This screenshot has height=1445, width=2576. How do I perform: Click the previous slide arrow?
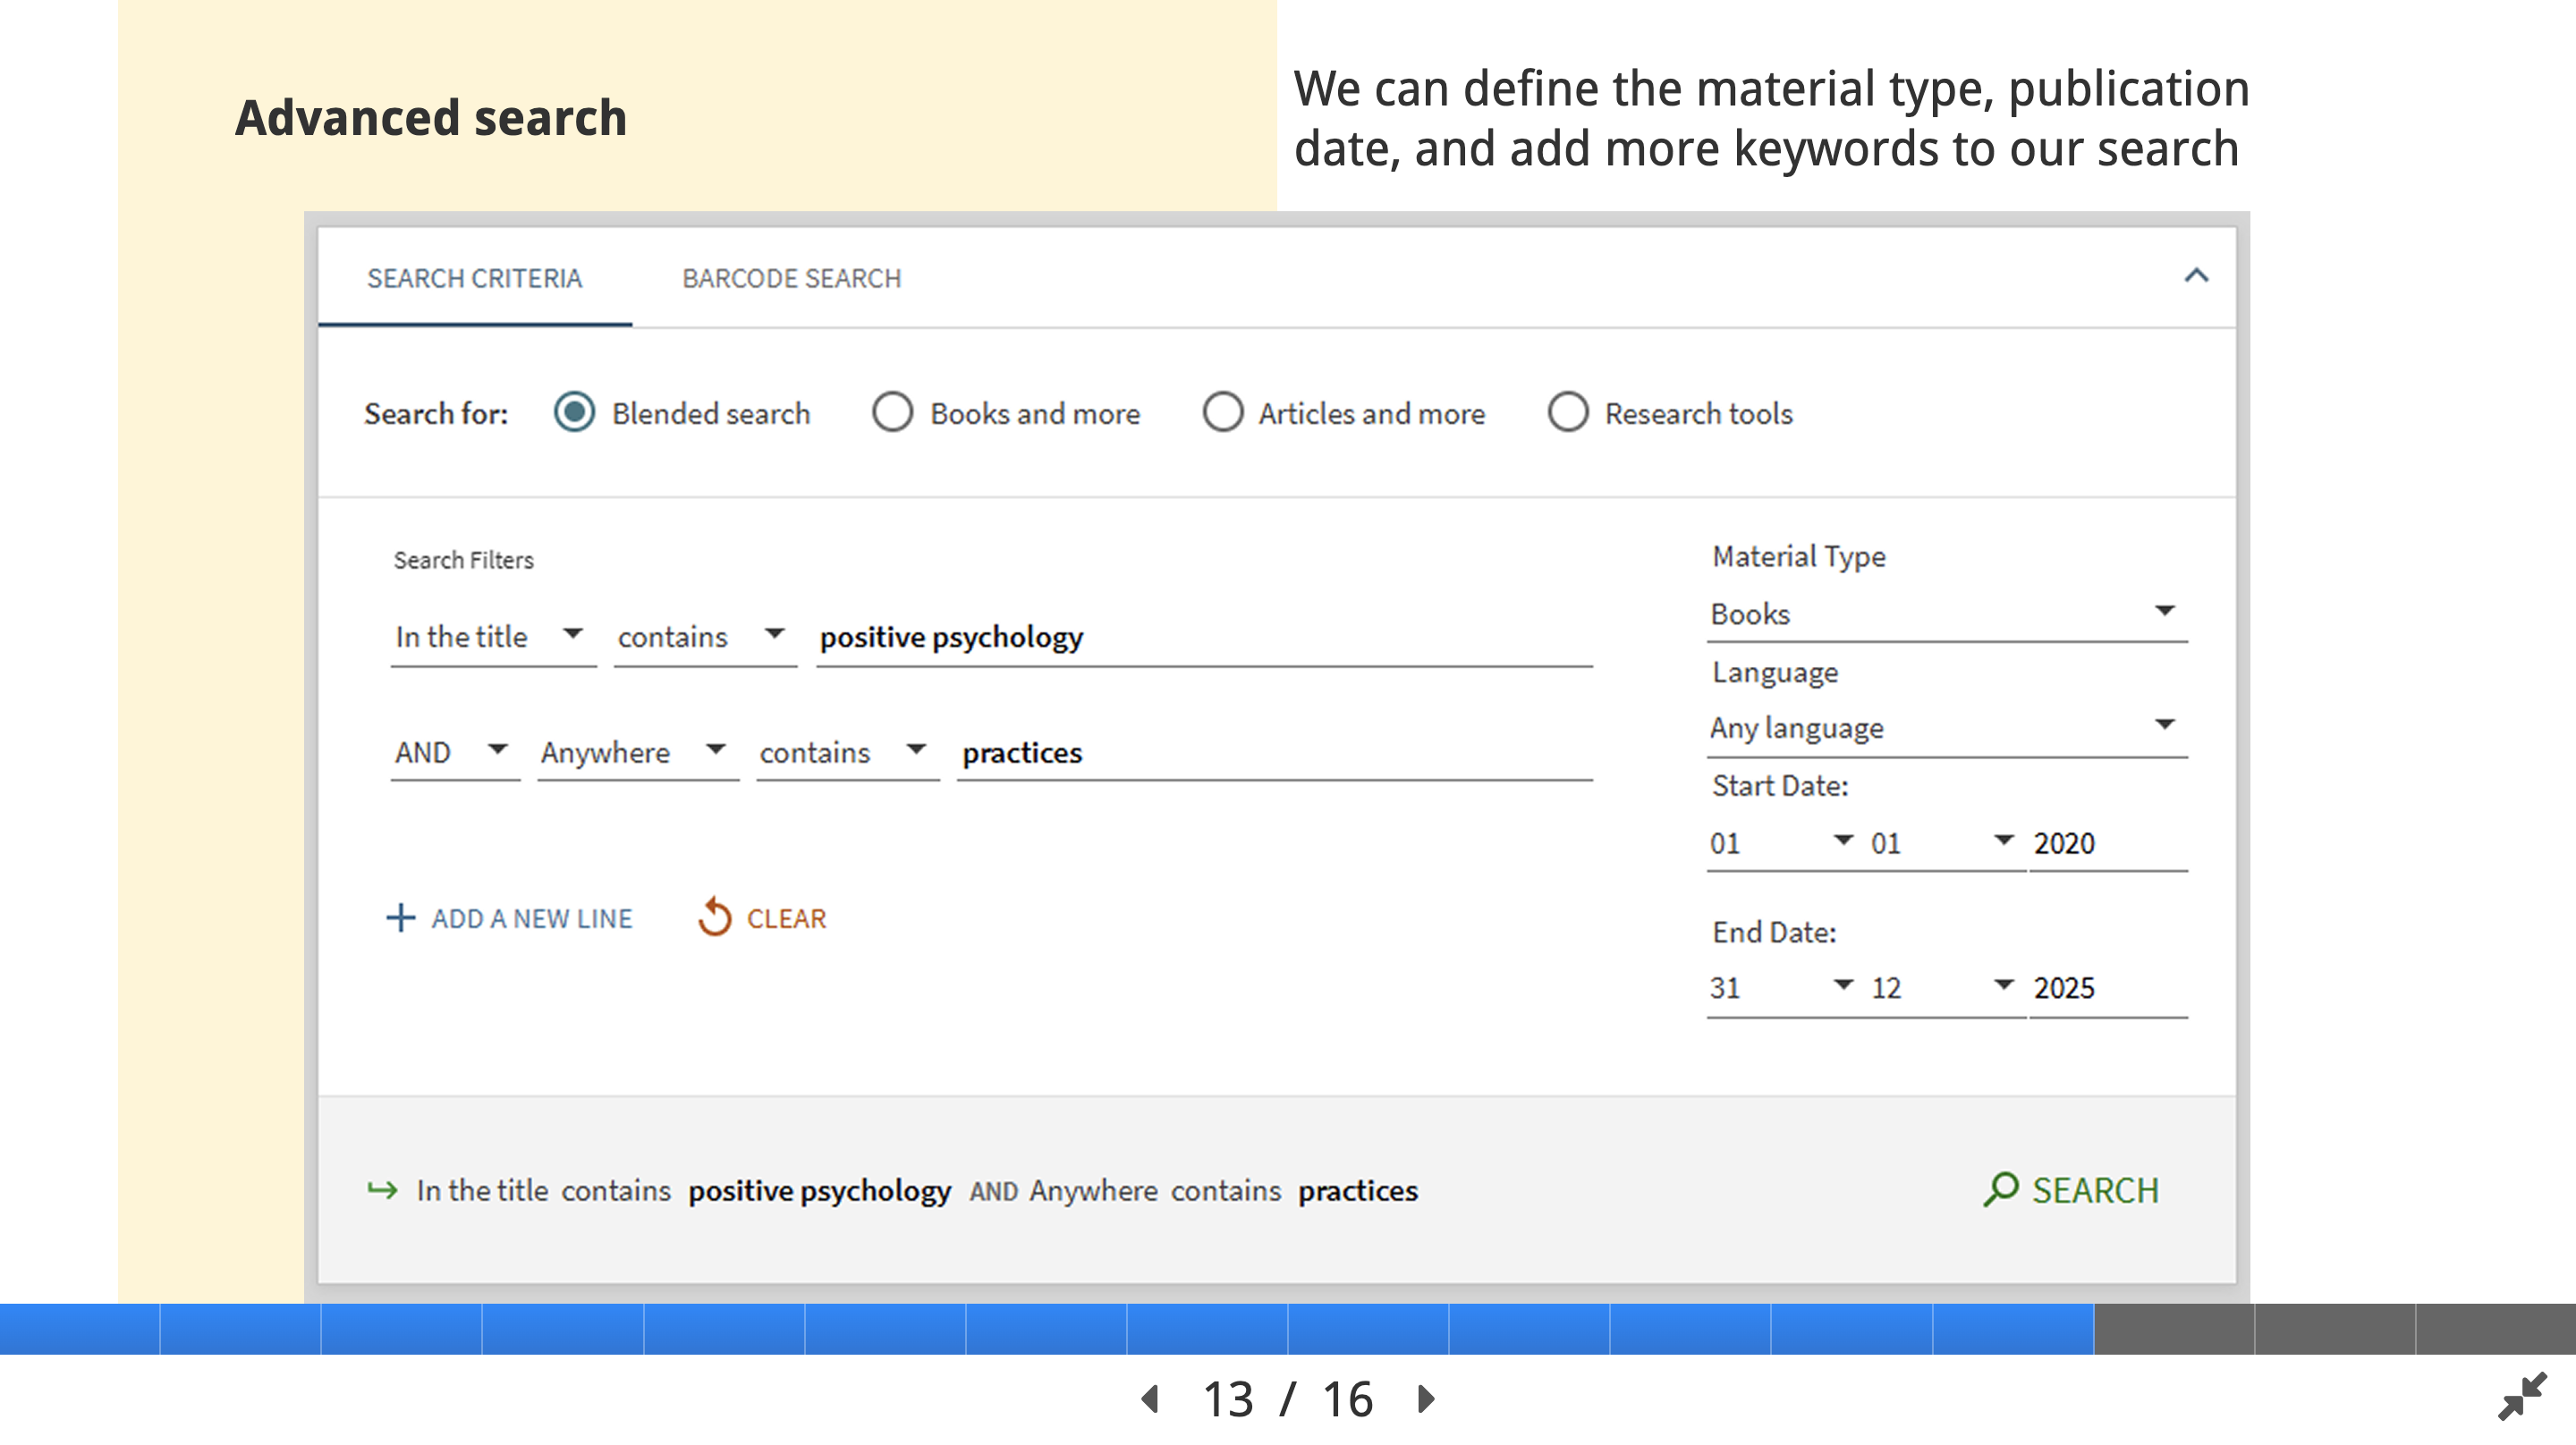[x=1150, y=1399]
